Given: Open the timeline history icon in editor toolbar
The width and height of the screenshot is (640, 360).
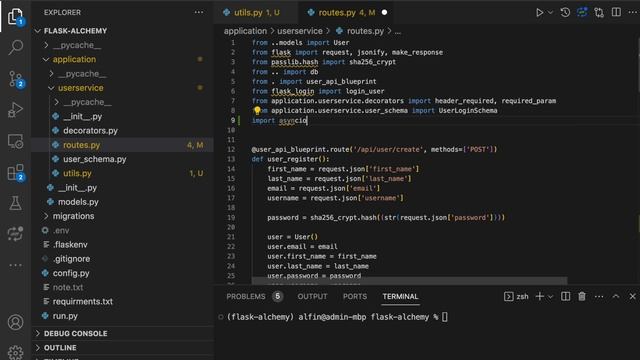Looking at the screenshot, I should tap(565, 12).
